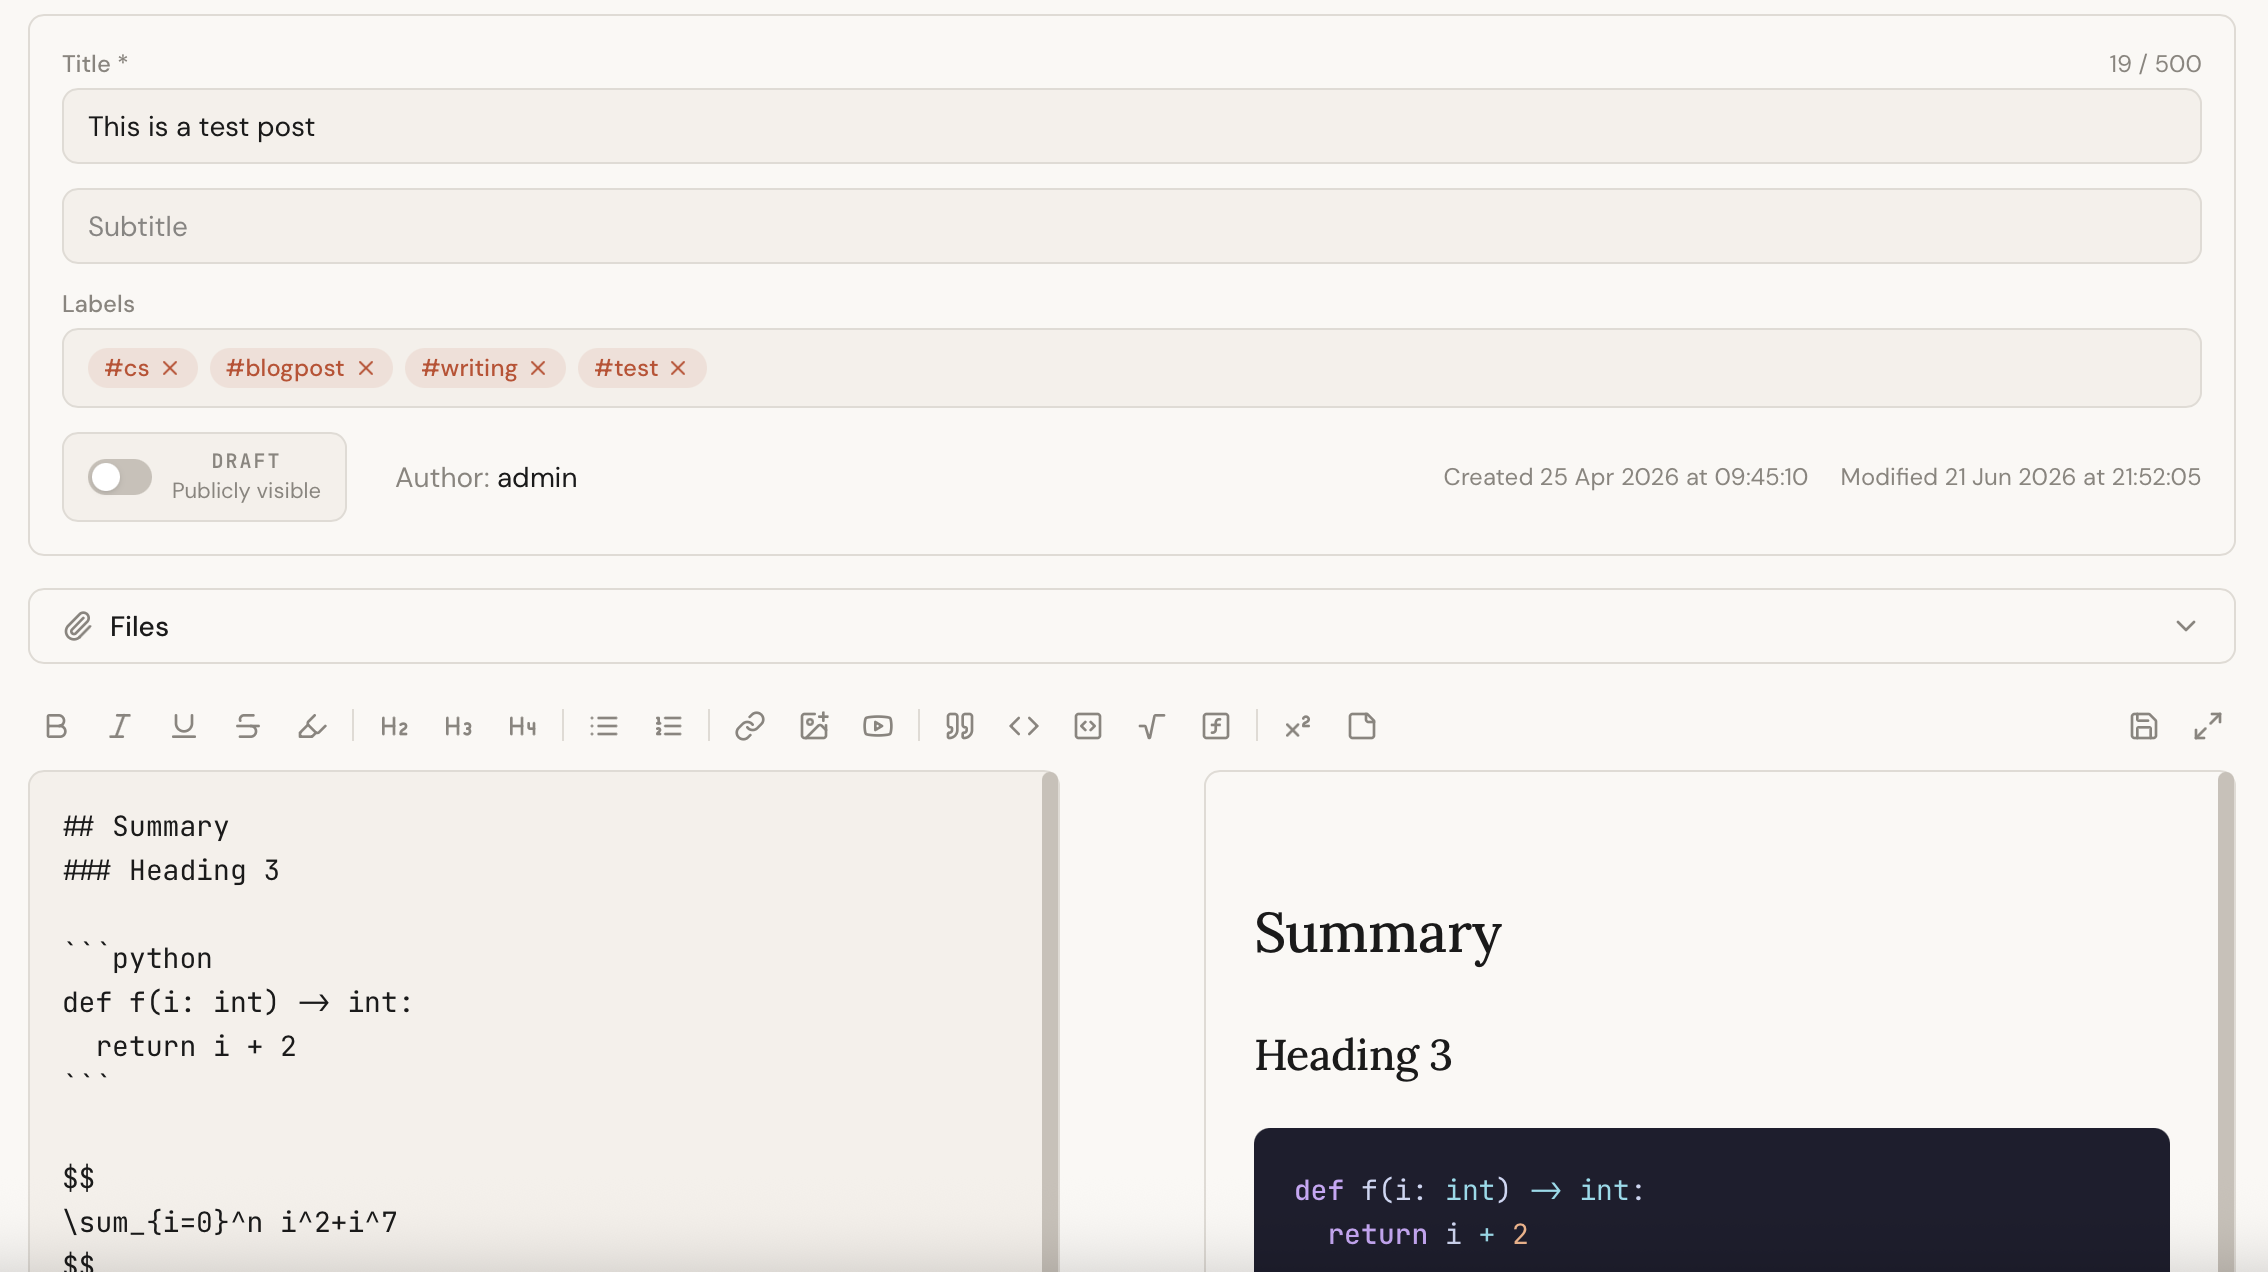The width and height of the screenshot is (2268, 1272).
Task: Insert a code block
Action: point(1088,726)
